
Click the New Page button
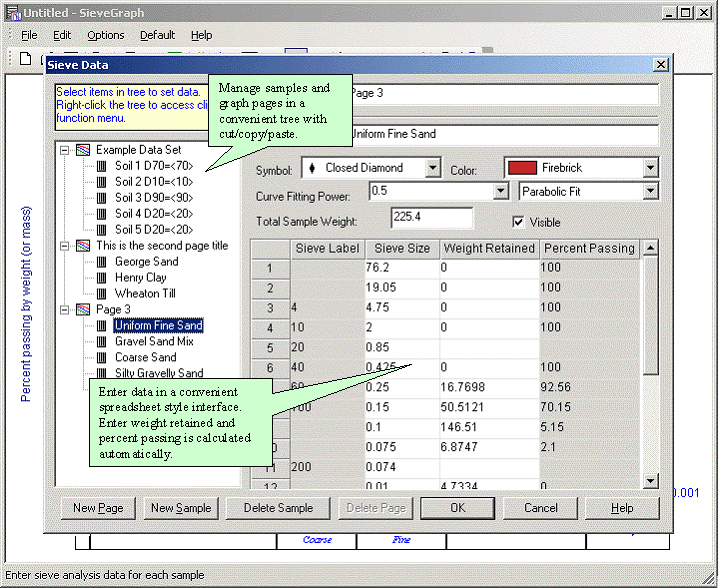(x=98, y=508)
